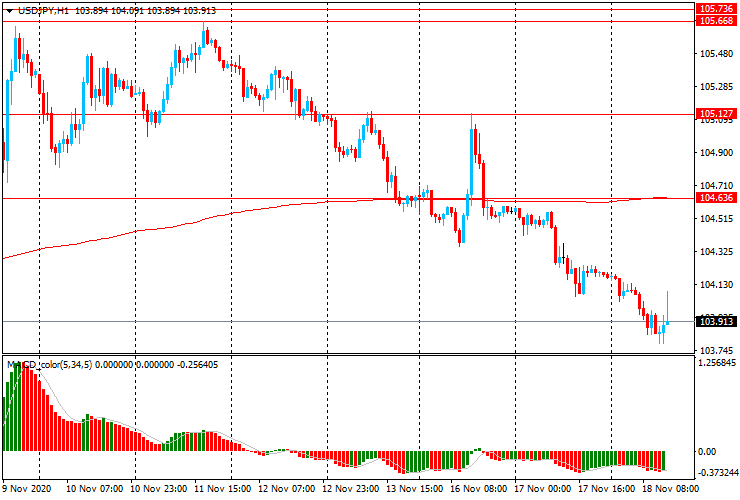
Task: Click the 12 Nov 23:00 time label
Action: (350, 488)
